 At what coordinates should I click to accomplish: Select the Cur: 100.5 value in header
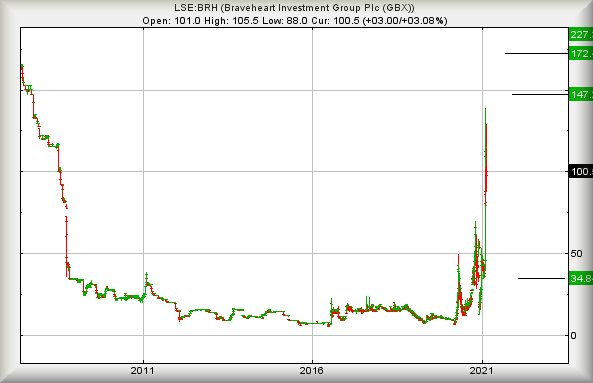pos(335,21)
